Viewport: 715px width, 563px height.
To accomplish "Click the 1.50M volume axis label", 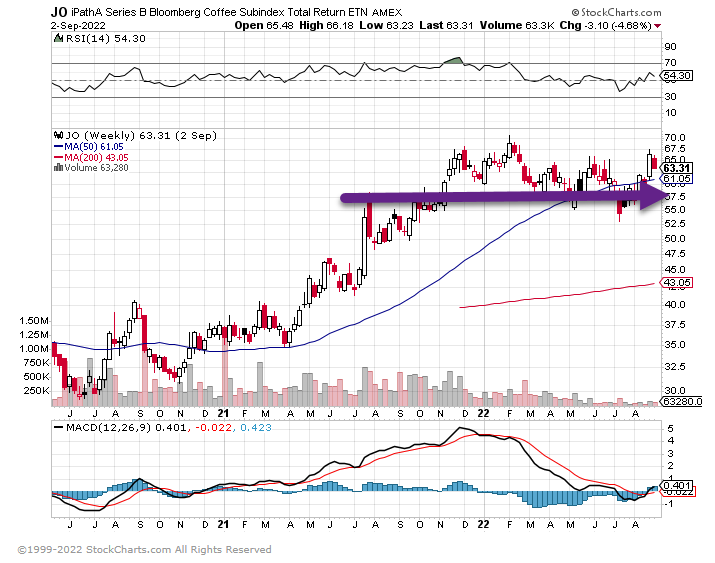I will pyautogui.click(x=34, y=321).
